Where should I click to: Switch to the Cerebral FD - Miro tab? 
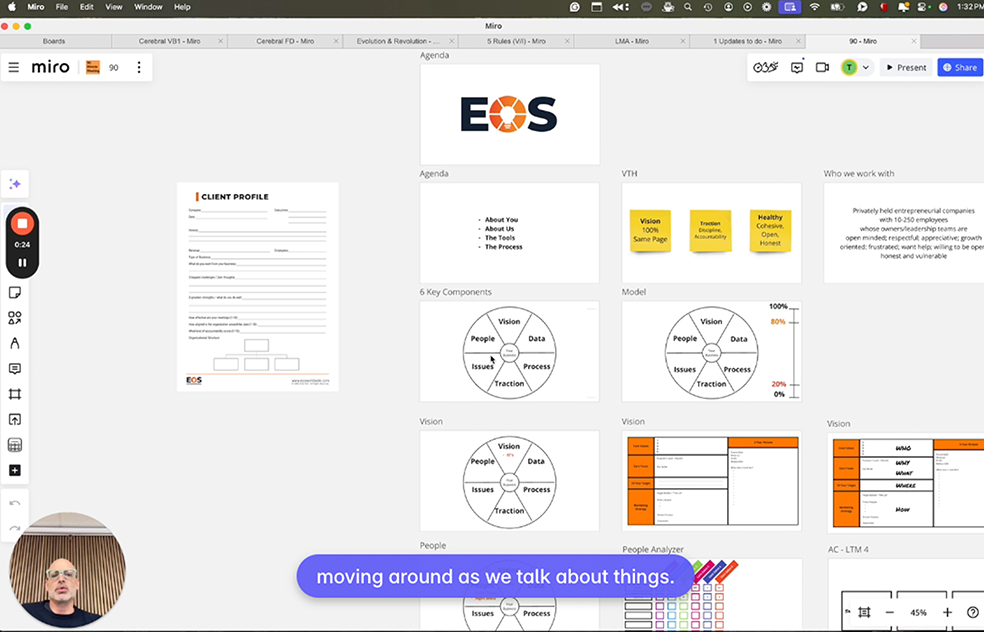[285, 41]
